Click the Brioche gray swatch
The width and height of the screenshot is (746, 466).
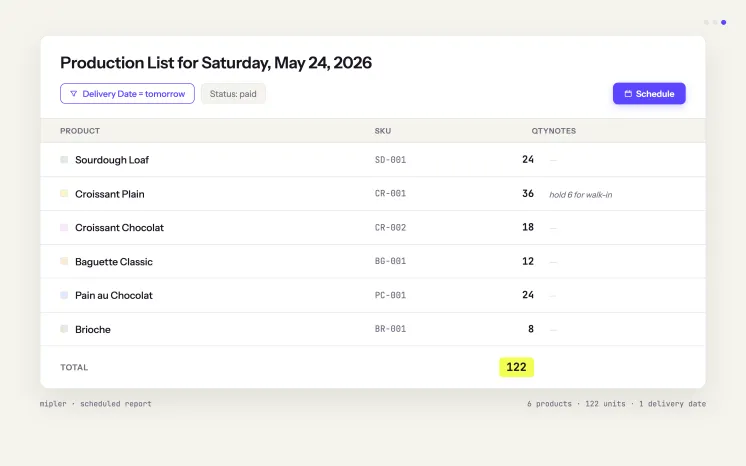64,329
